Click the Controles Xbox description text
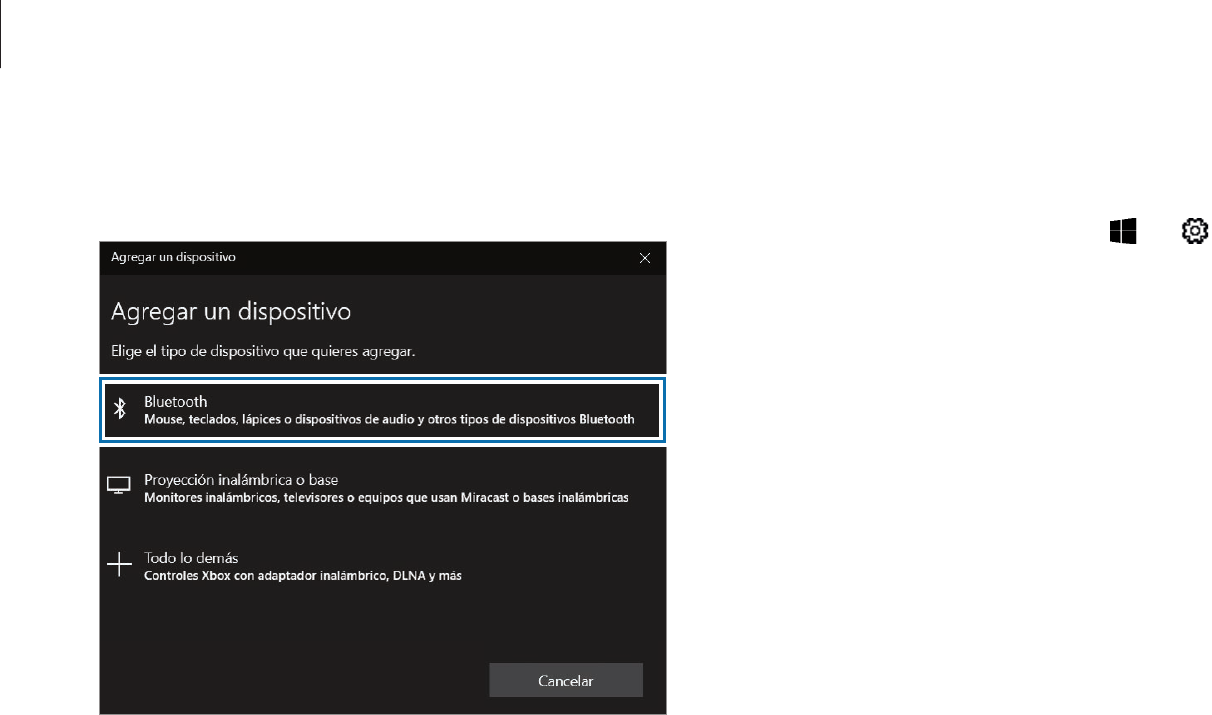Image resolution: width=1212 pixels, height=715 pixels. tap(303, 575)
